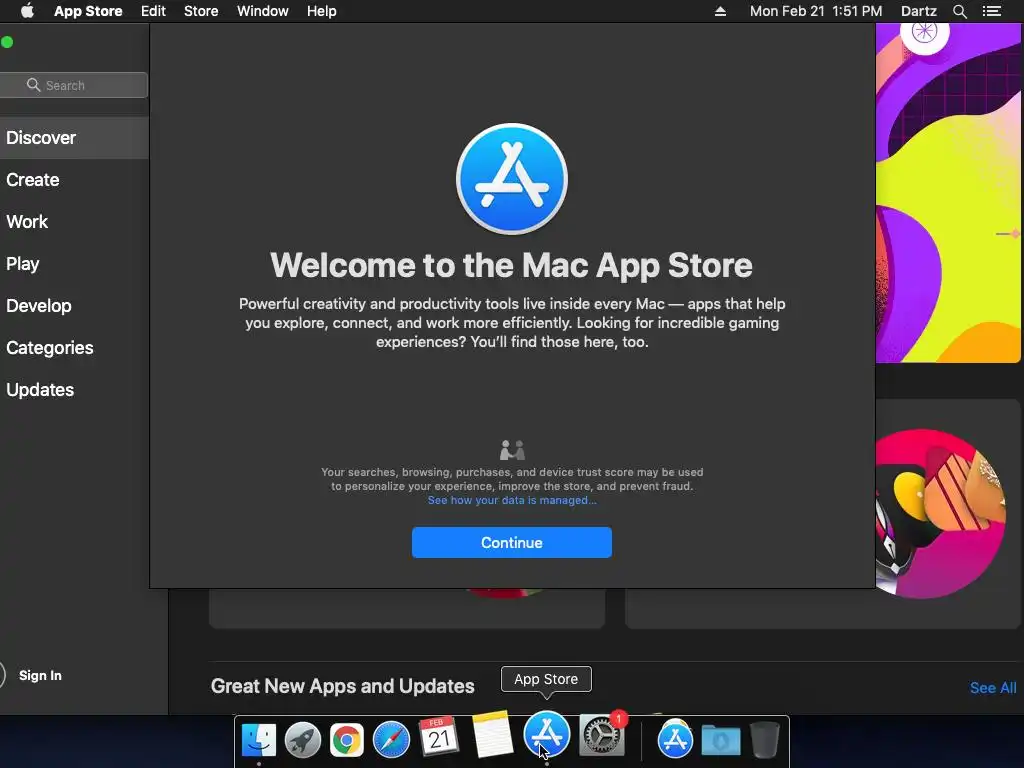
Task: Click the eject icon in menu bar
Action: pos(720,11)
